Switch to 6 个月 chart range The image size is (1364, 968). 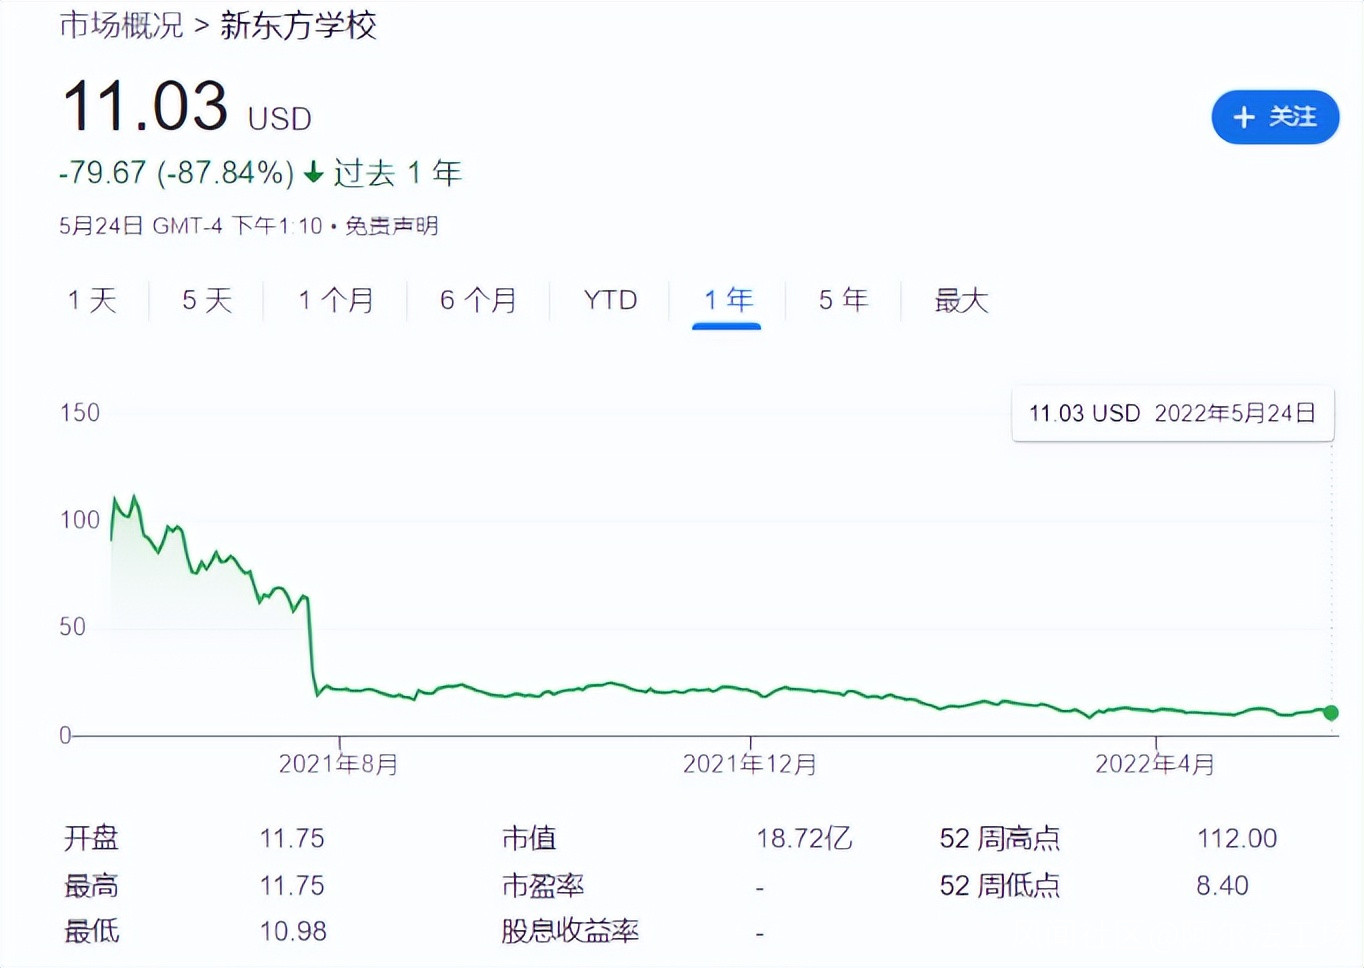click(478, 300)
